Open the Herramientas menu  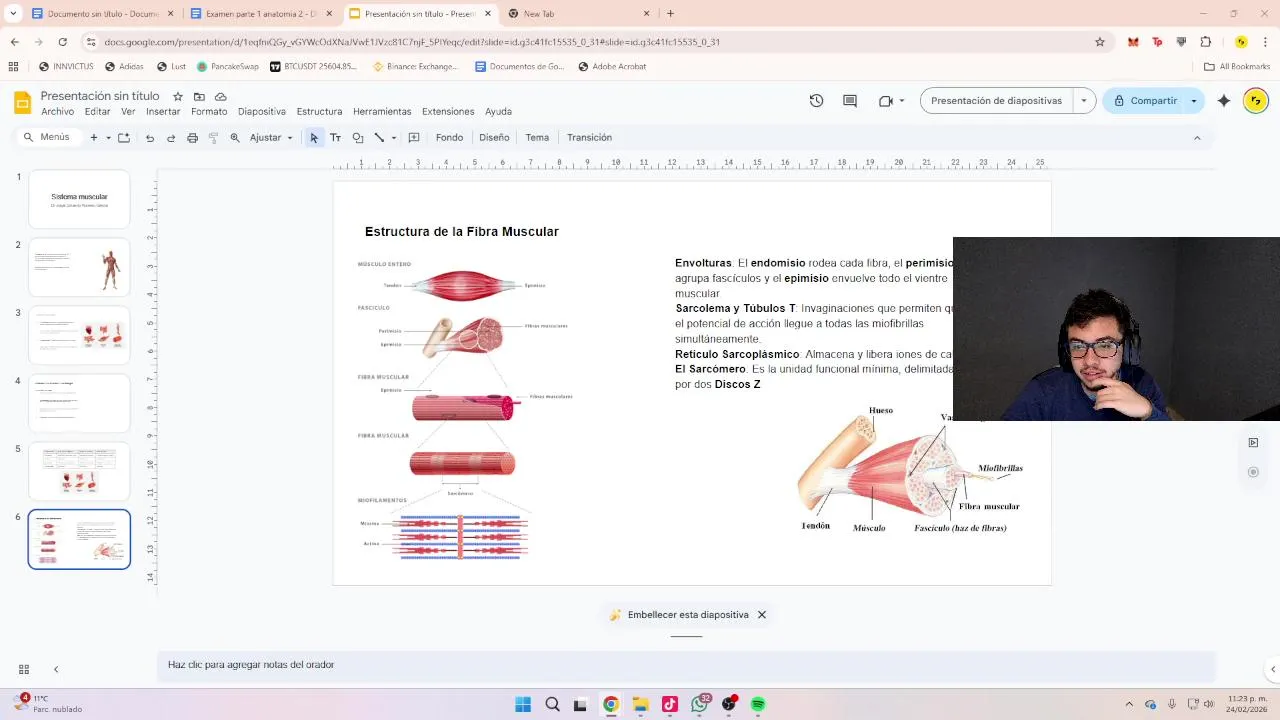pyautogui.click(x=382, y=112)
